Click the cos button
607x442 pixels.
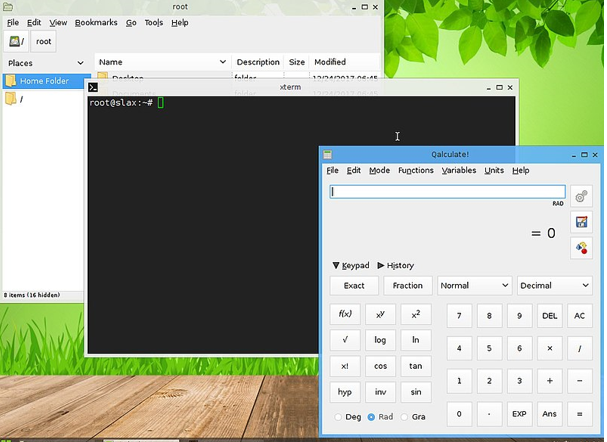click(380, 366)
